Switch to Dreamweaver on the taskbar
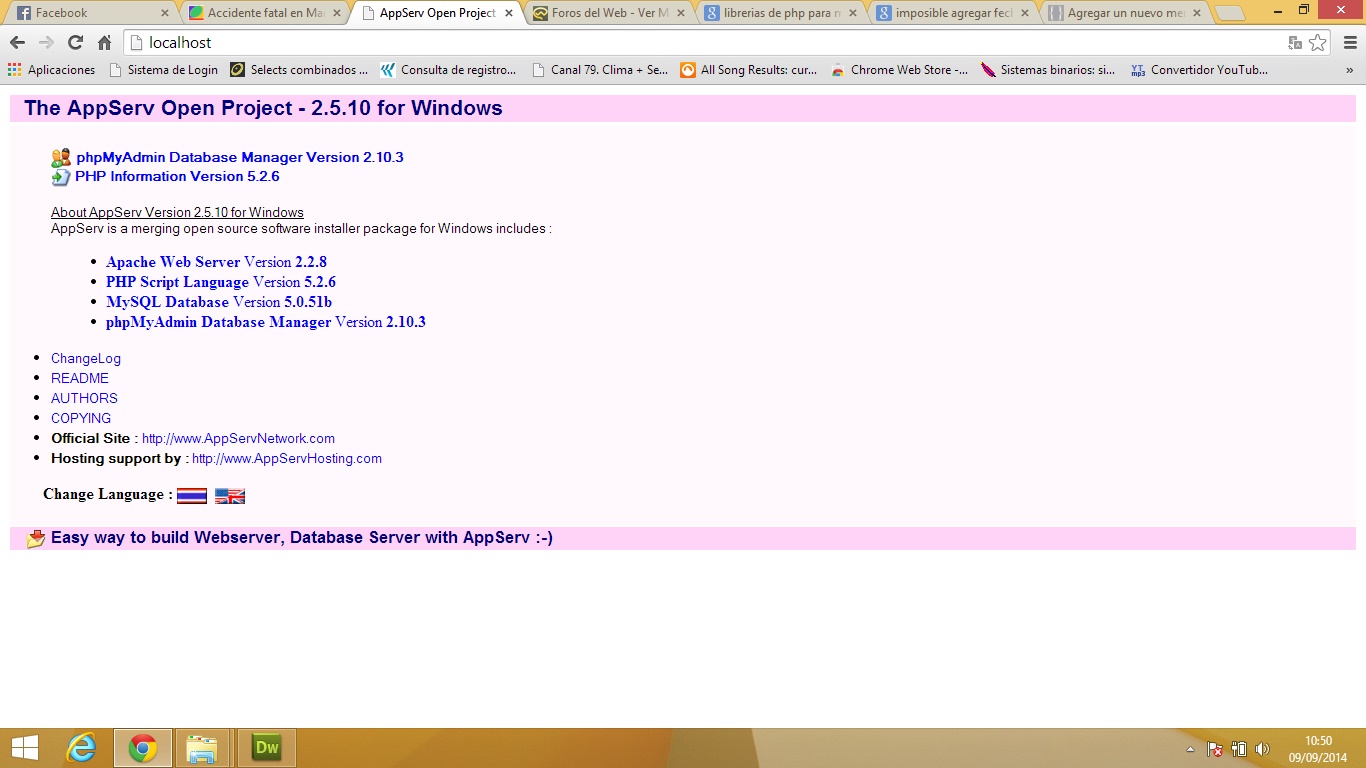This screenshot has height=768, width=1366. (266, 748)
